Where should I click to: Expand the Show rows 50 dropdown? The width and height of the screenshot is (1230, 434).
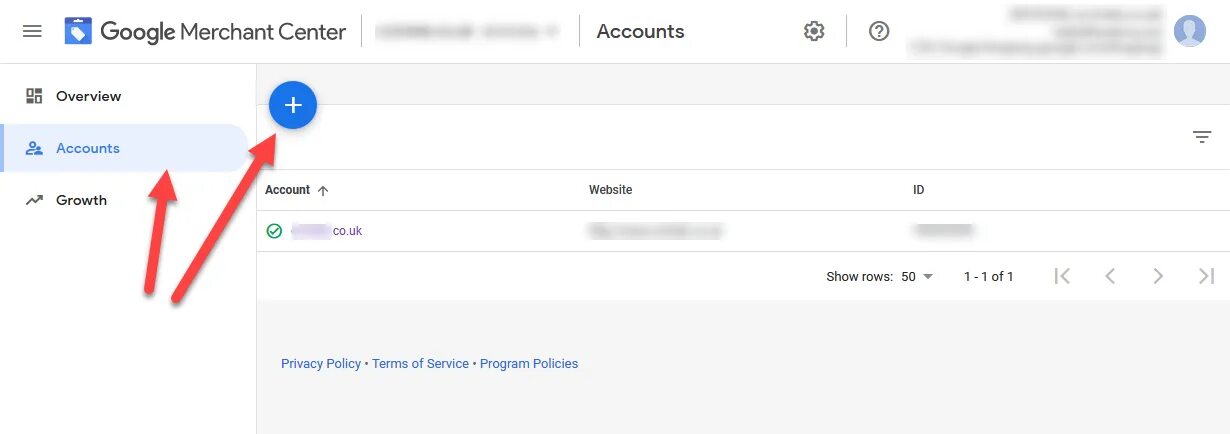click(916, 277)
